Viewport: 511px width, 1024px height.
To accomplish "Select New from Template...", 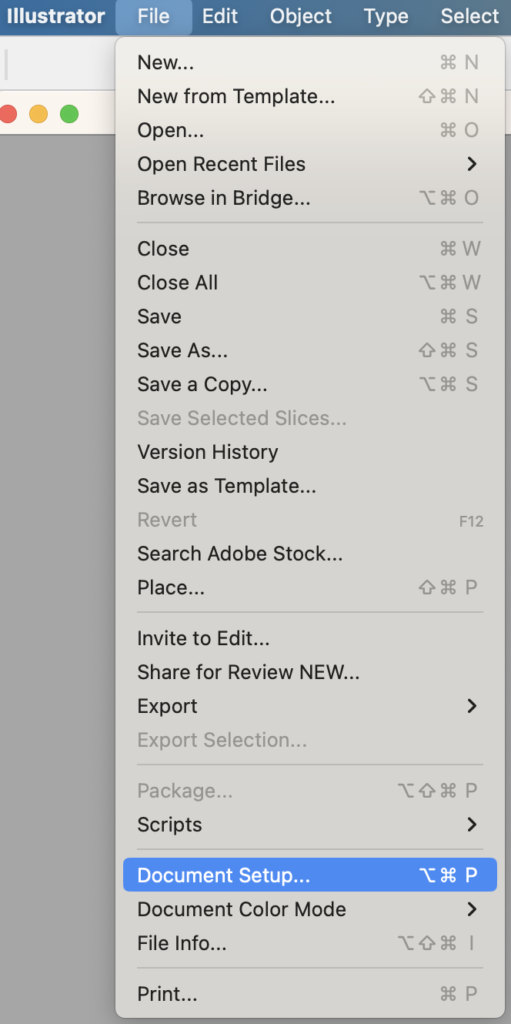I will [310, 97].
